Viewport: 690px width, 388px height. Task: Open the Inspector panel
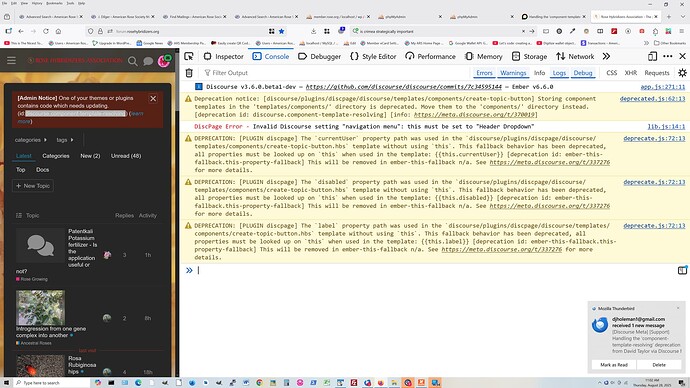click(x=224, y=56)
